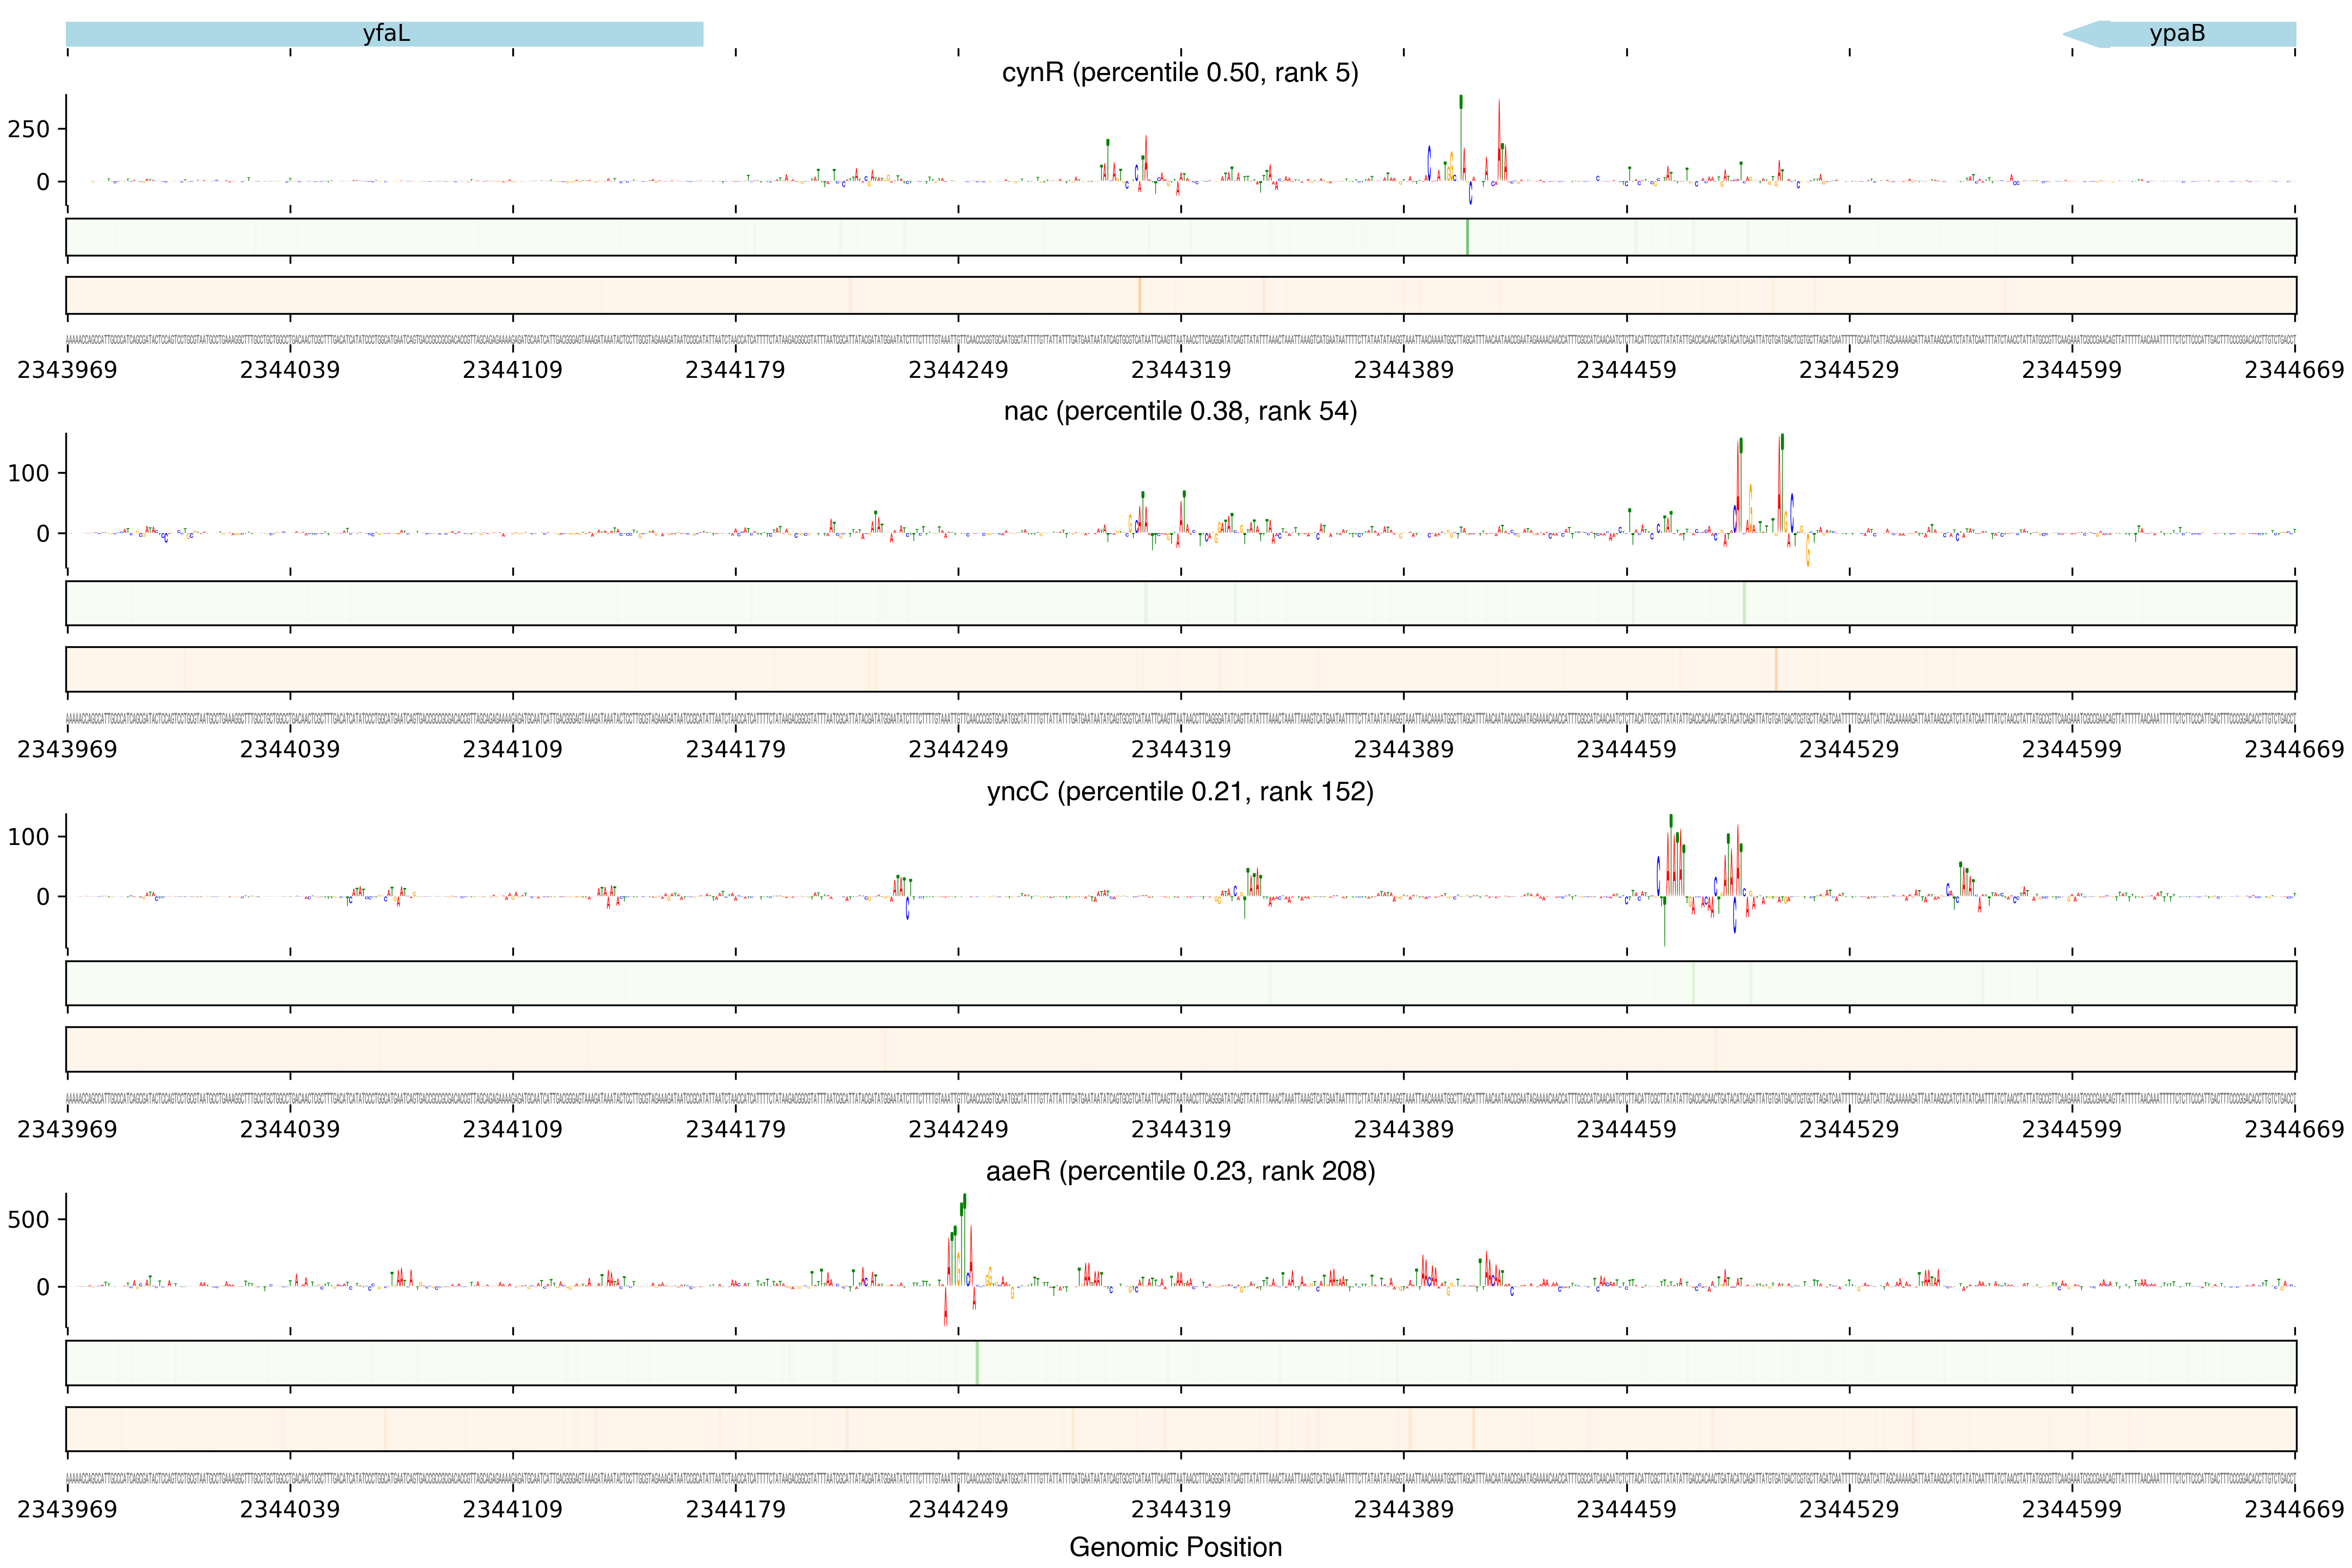
Task: Click green stripe in aaeR green heatmap
Action: [977, 1363]
